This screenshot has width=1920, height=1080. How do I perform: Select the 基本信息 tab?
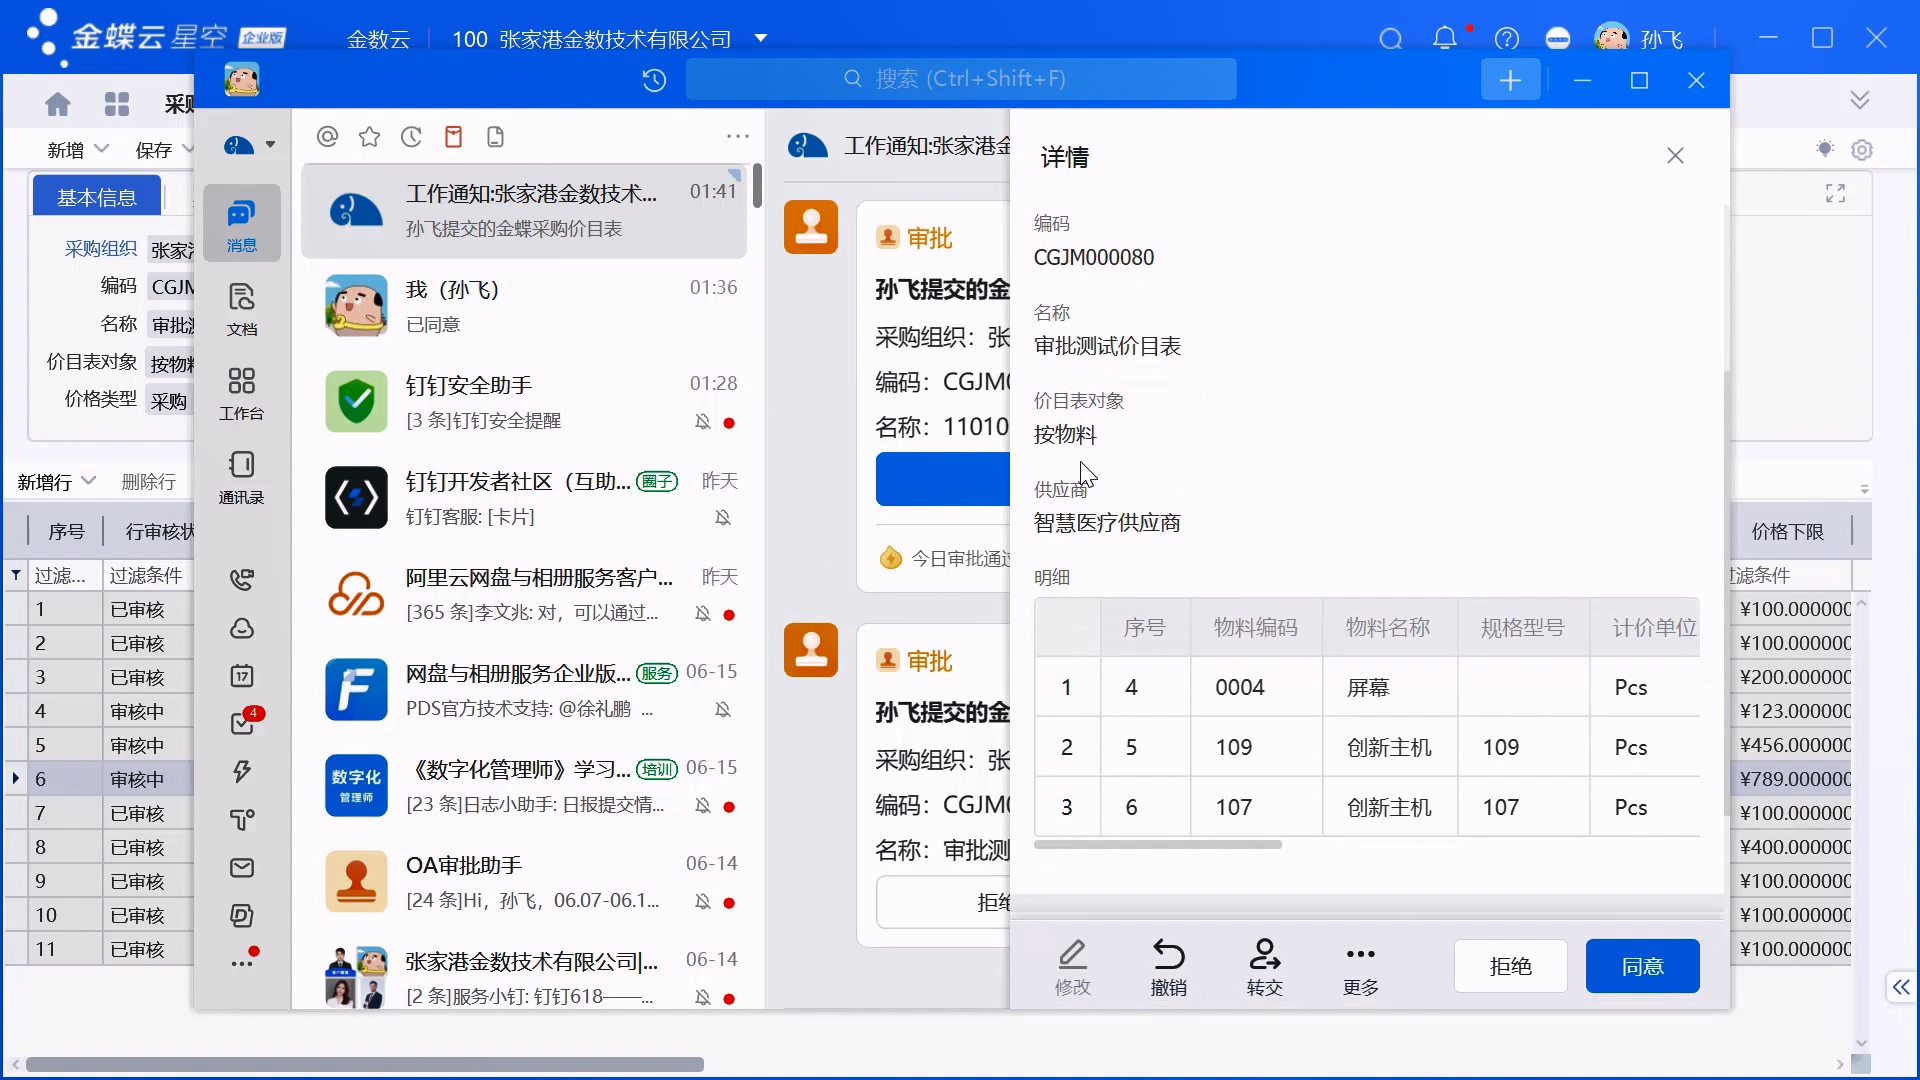point(97,196)
